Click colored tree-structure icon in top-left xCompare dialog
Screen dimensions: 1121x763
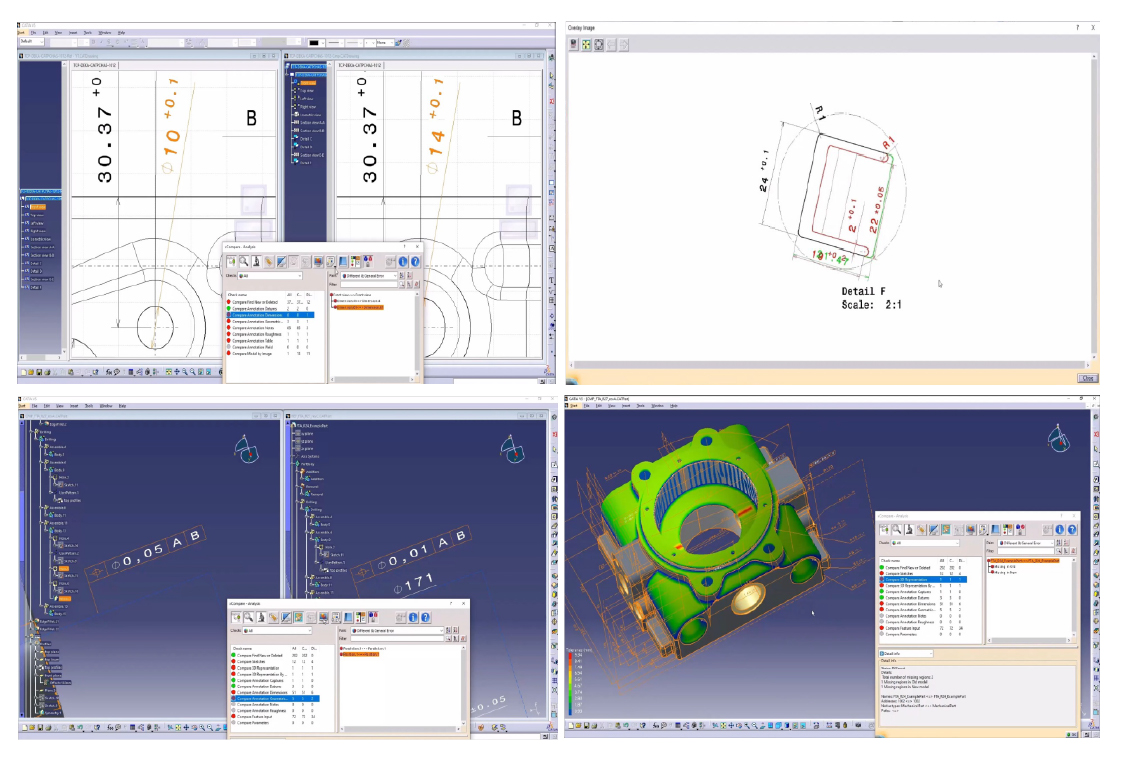click(x=355, y=262)
